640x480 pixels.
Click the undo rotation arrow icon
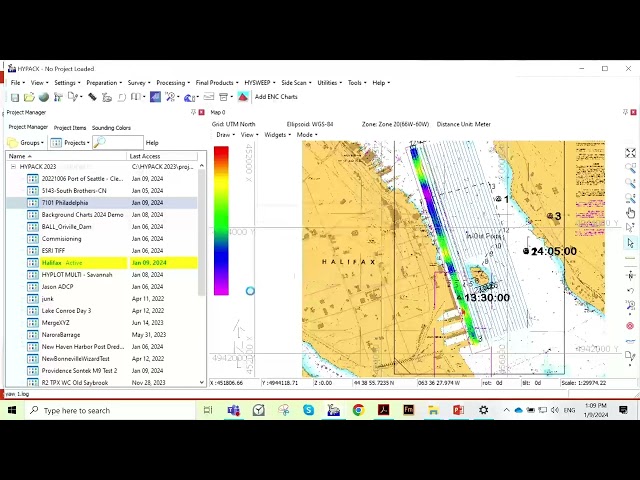point(631,291)
